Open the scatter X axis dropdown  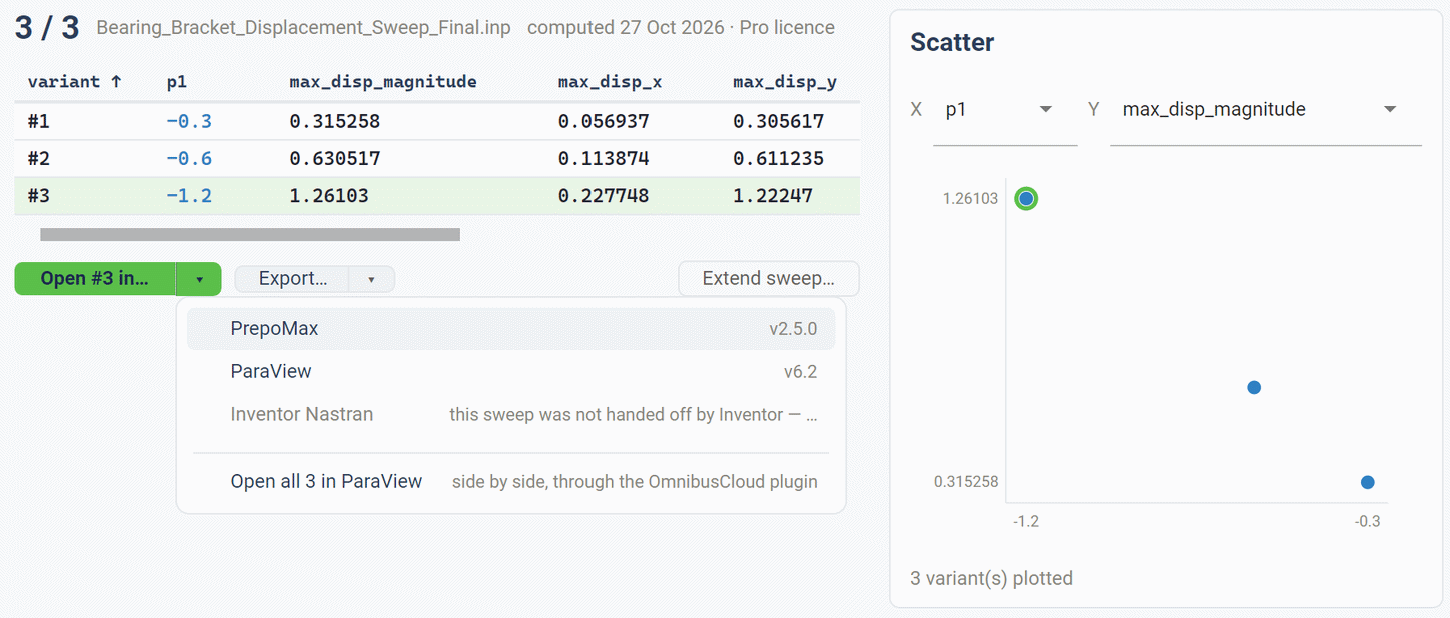[x=1005, y=110]
